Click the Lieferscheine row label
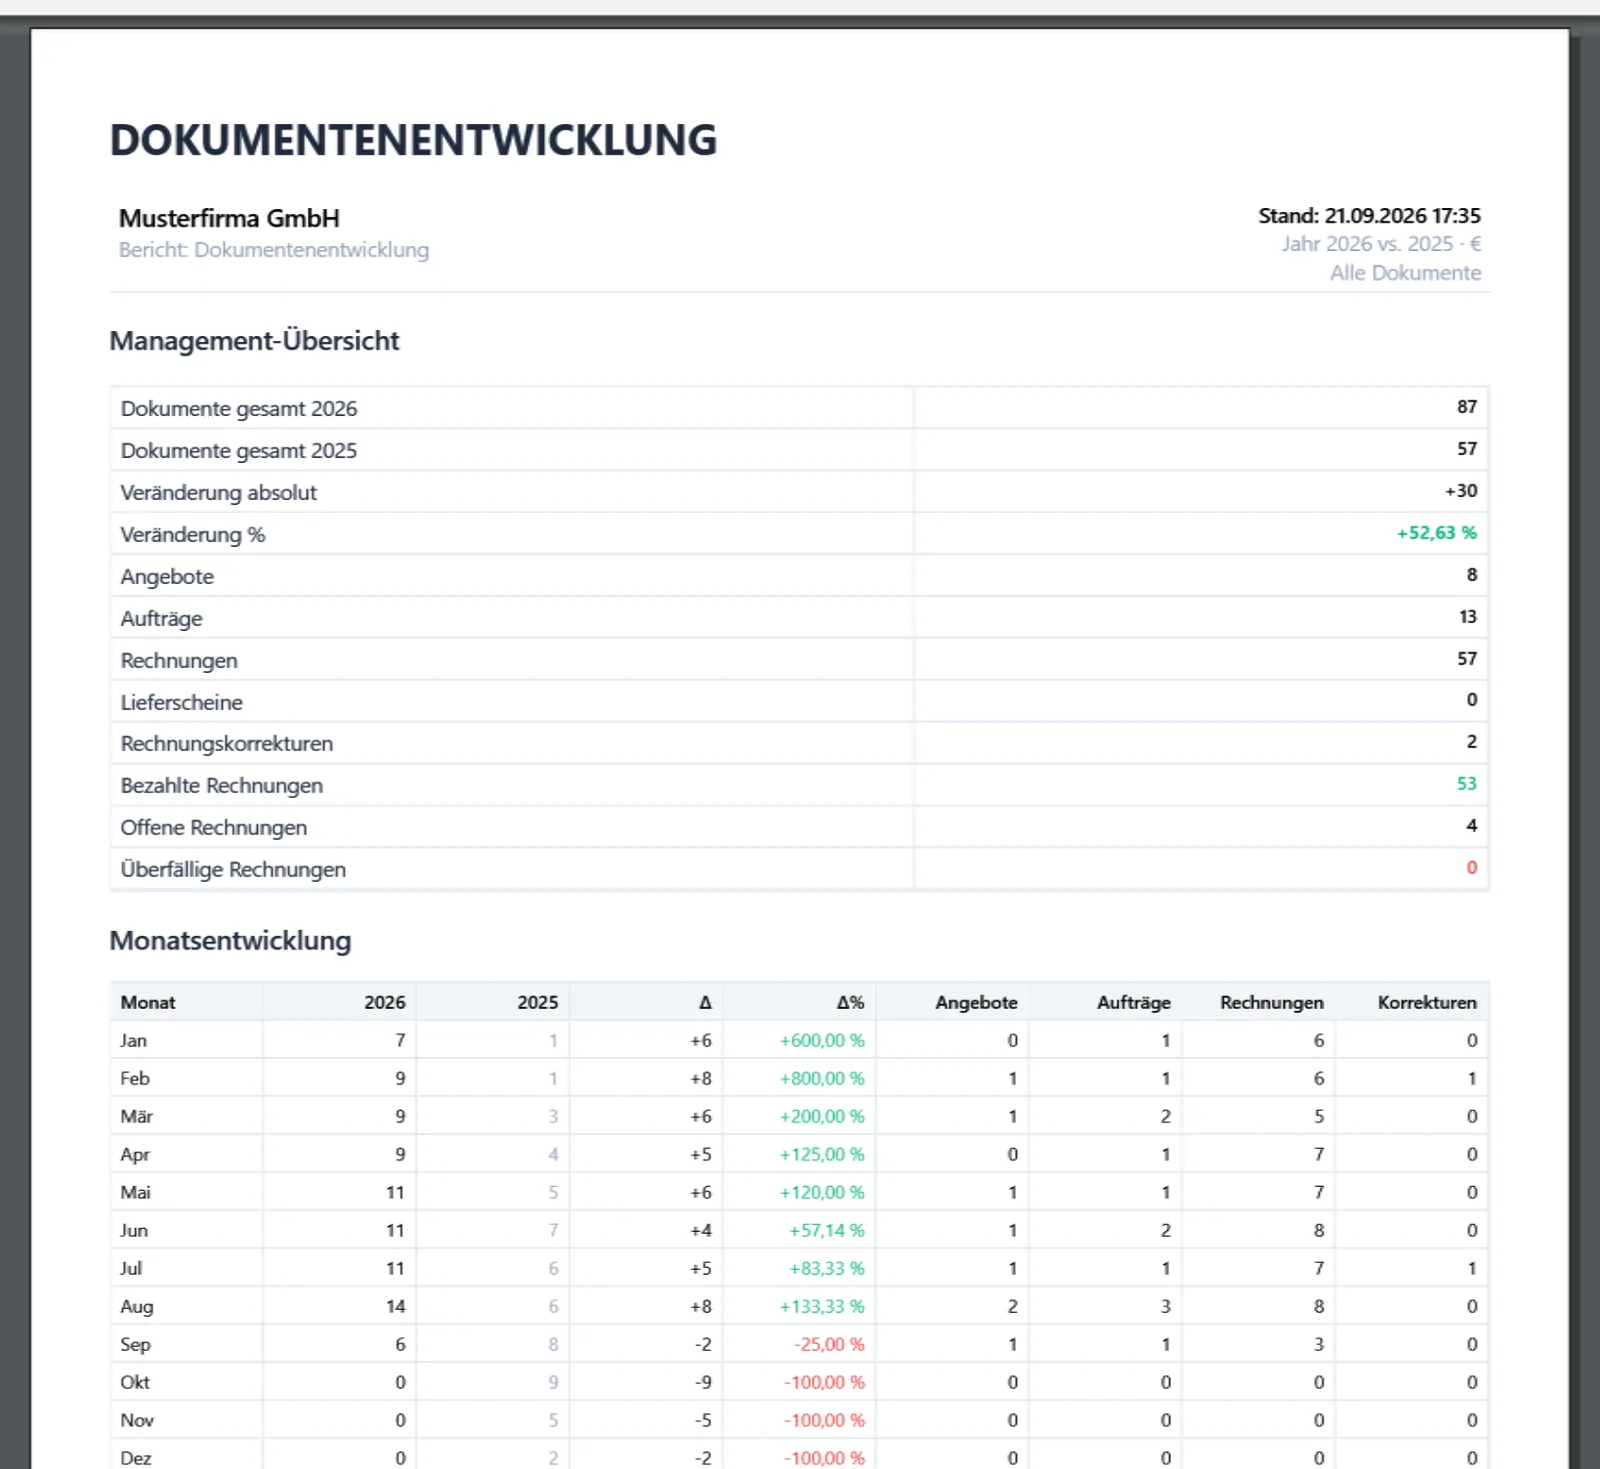 (182, 702)
